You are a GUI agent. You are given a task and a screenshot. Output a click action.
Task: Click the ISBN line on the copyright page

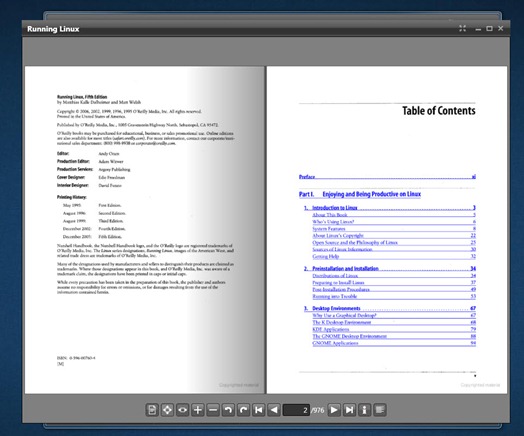click(x=76, y=358)
